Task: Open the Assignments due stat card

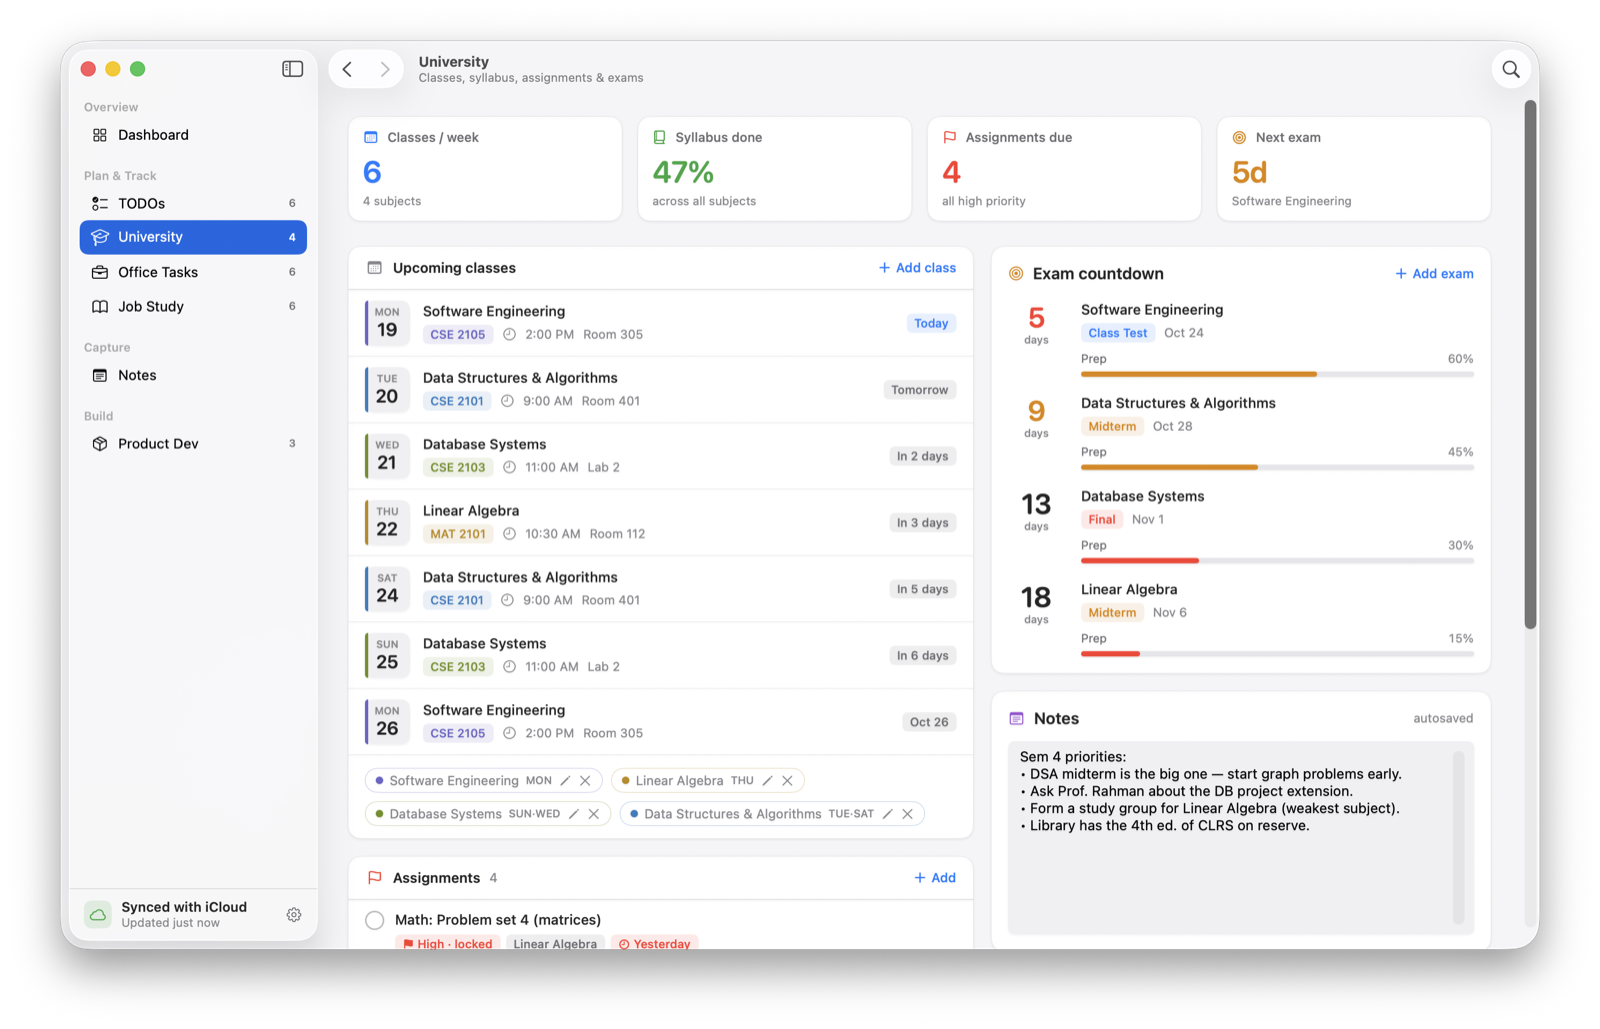Action: 1064,169
